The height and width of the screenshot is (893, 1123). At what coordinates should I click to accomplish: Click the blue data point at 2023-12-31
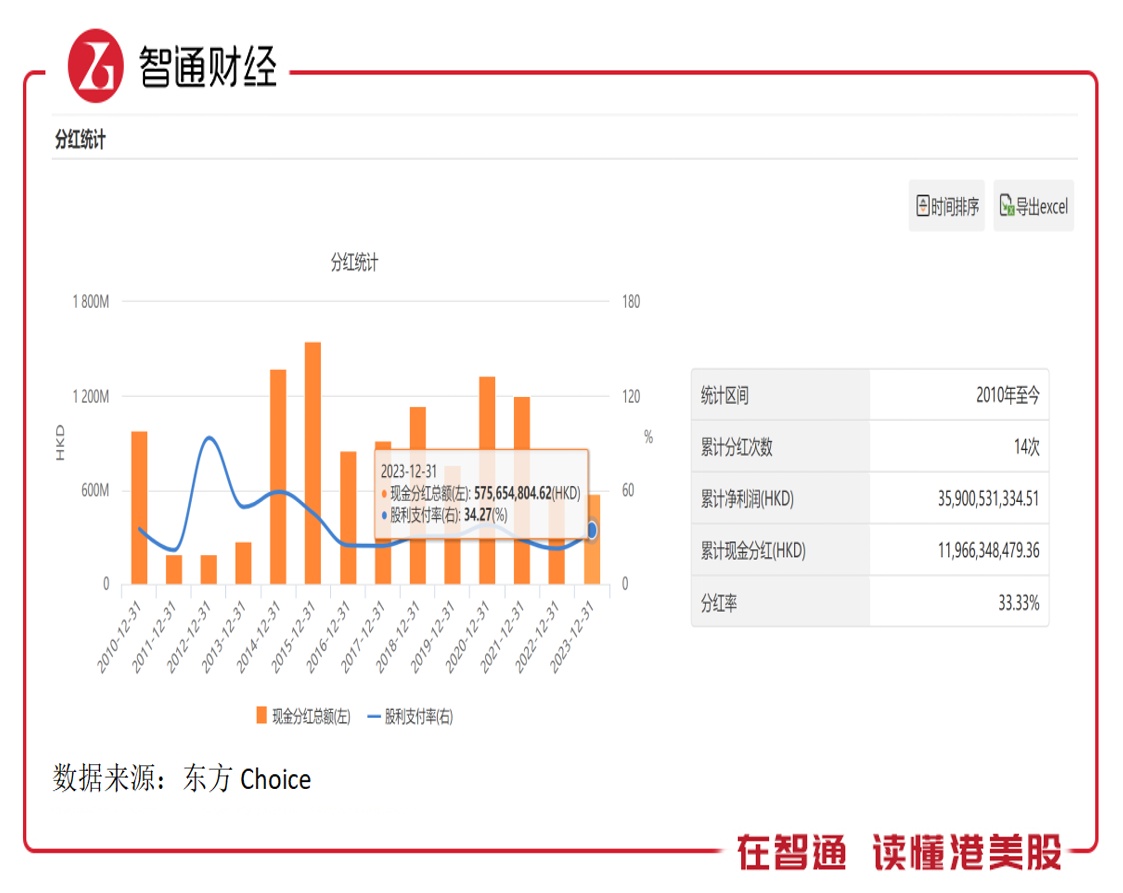592,530
